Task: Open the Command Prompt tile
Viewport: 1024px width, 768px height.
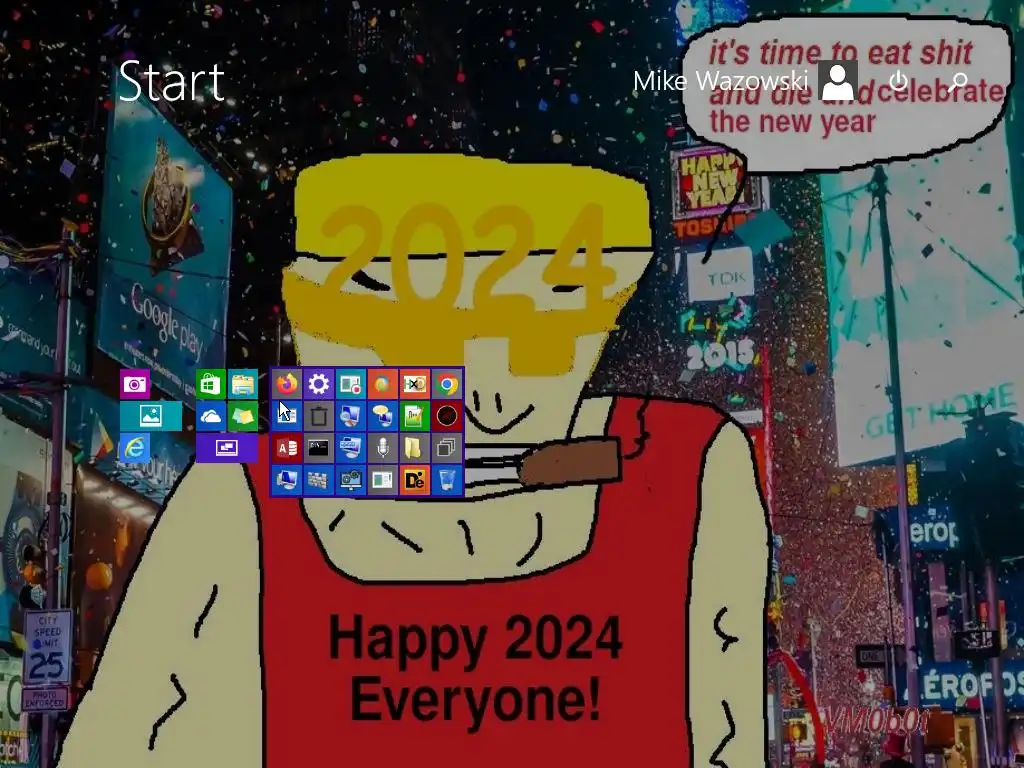Action: [x=319, y=448]
